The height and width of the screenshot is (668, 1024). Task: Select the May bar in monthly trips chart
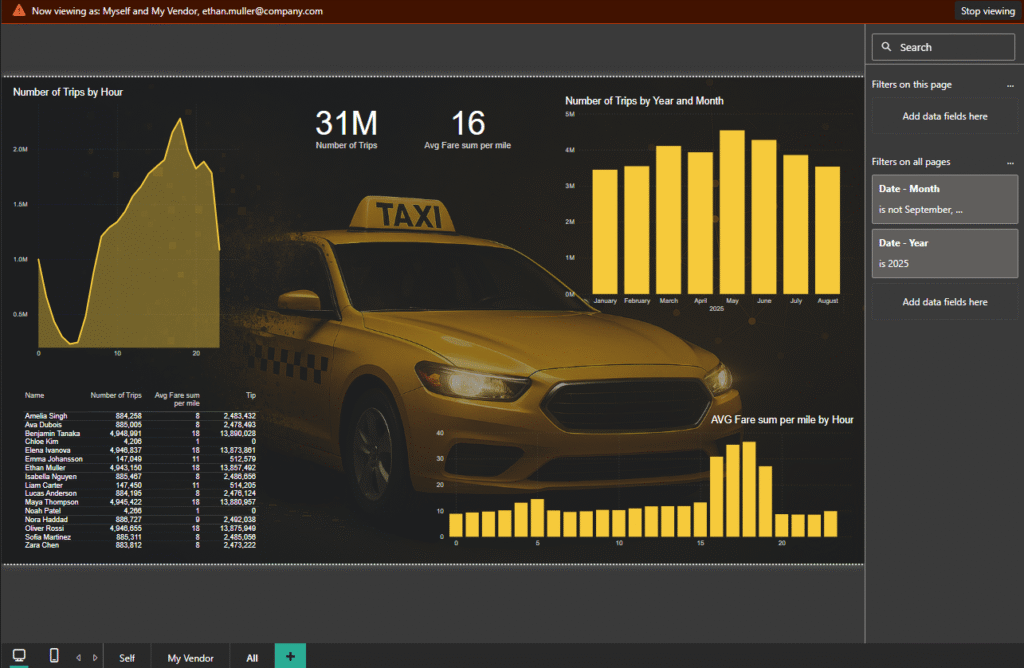pos(732,212)
